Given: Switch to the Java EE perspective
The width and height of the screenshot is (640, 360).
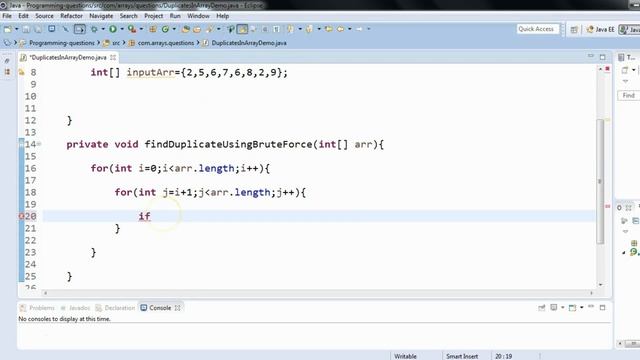Looking at the screenshot, I should point(600,29).
